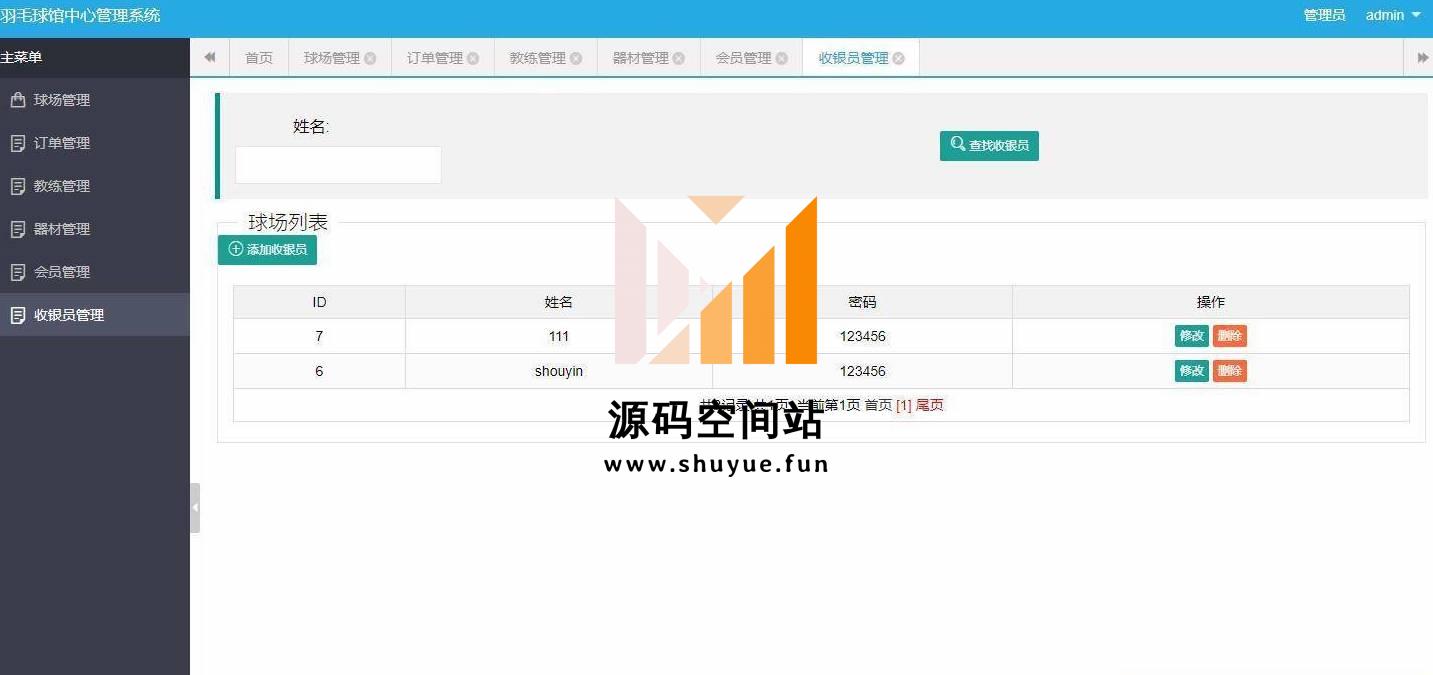Open 球场管理 in the sidebar menu
Image resolution: width=1433 pixels, height=675 pixels.
click(x=95, y=100)
